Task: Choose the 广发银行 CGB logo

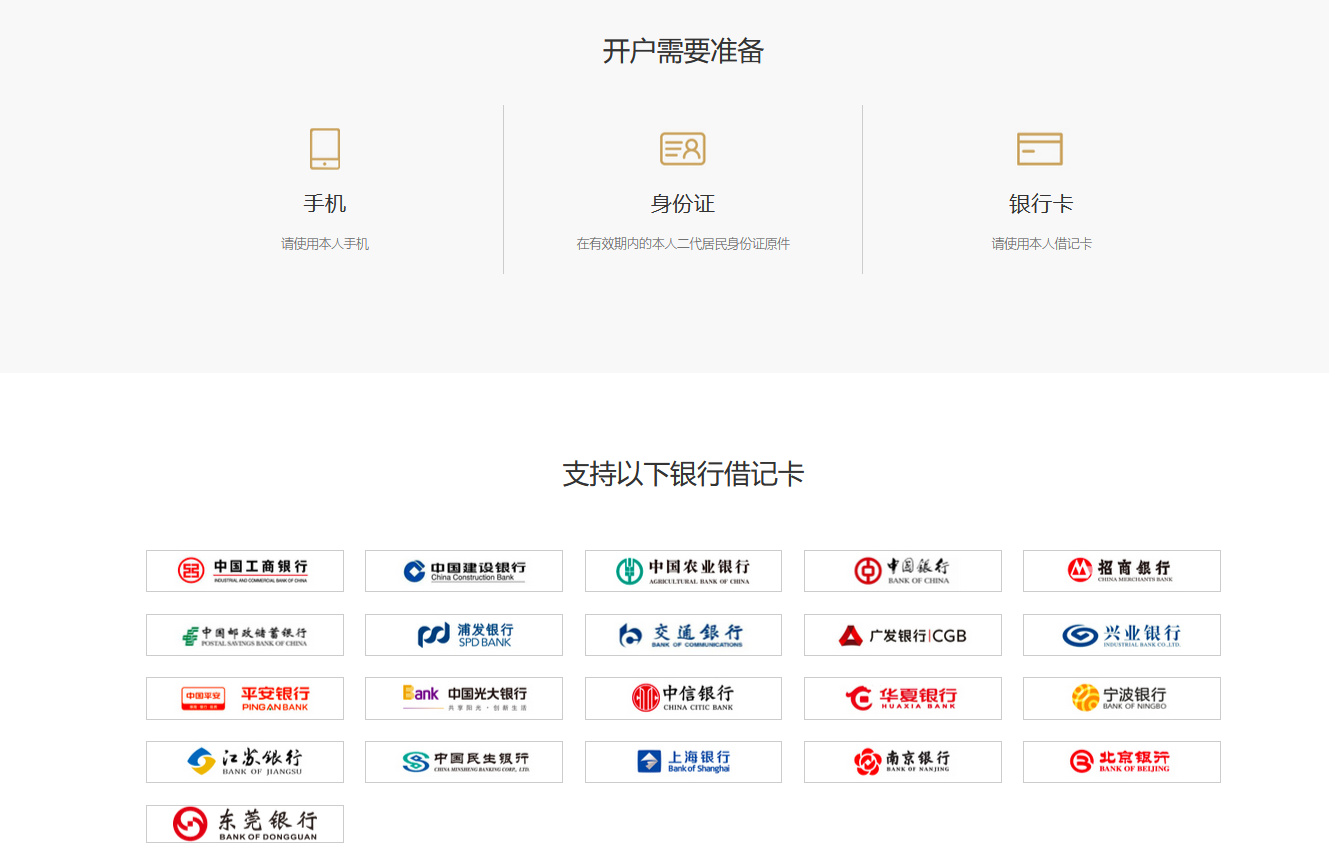Action: coord(902,635)
